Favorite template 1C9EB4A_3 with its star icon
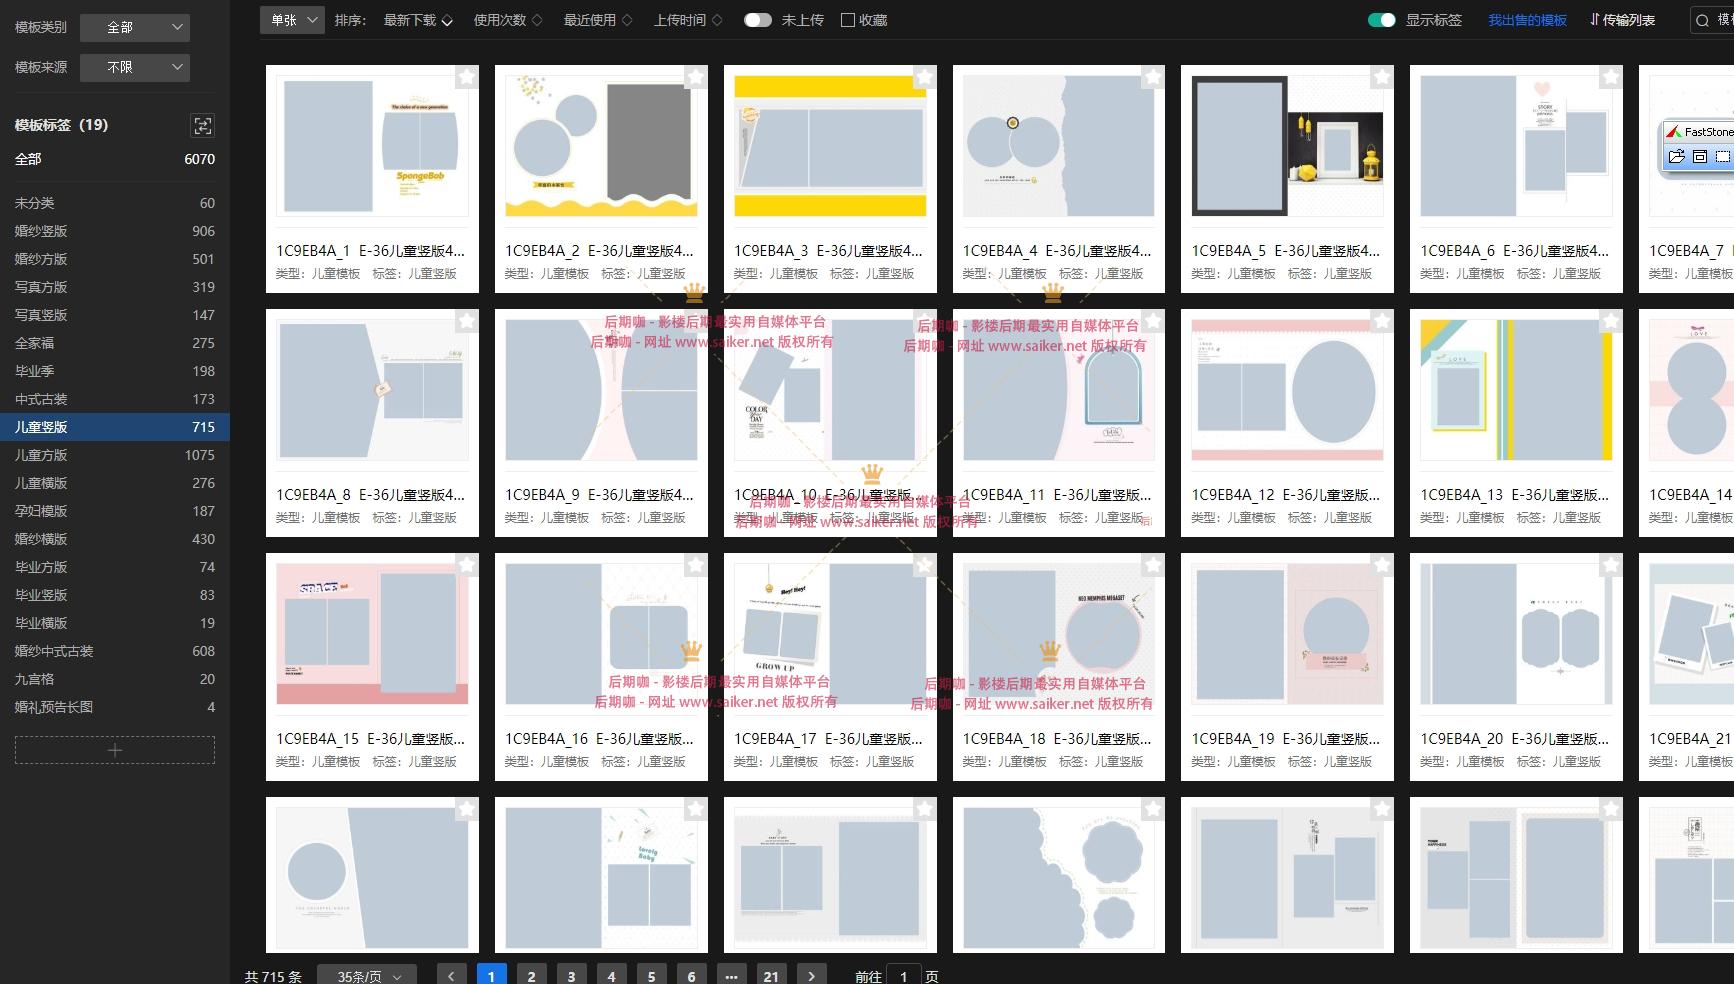1734x984 pixels. coord(925,77)
